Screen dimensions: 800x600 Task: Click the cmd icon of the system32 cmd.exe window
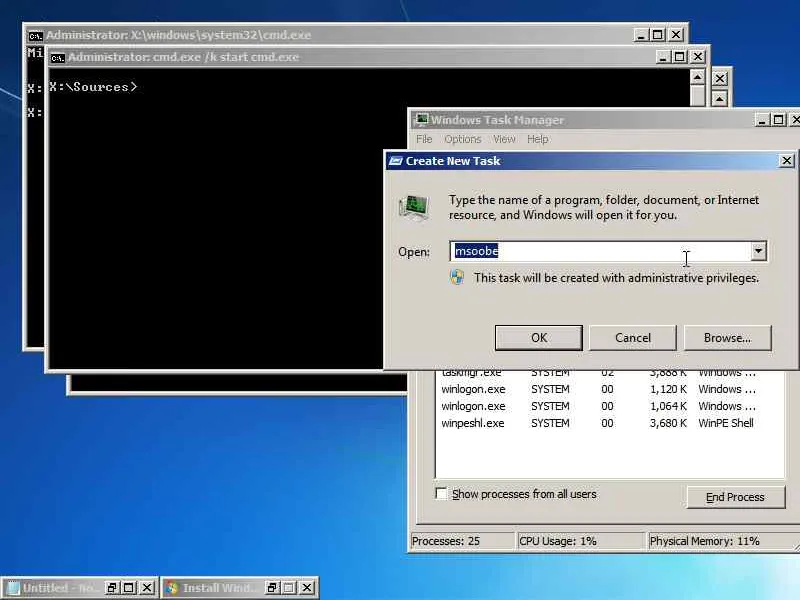35,36
